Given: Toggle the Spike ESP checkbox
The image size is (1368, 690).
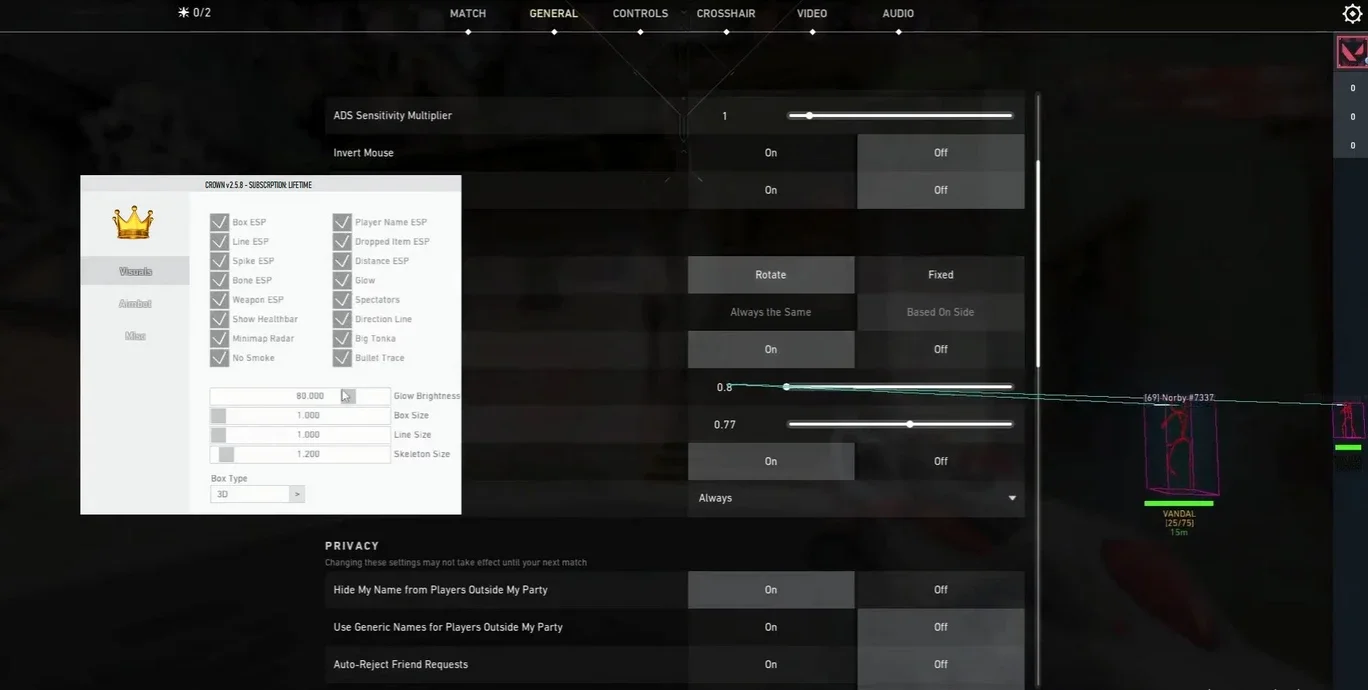Looking at the screenshot, I should (219, 261).
